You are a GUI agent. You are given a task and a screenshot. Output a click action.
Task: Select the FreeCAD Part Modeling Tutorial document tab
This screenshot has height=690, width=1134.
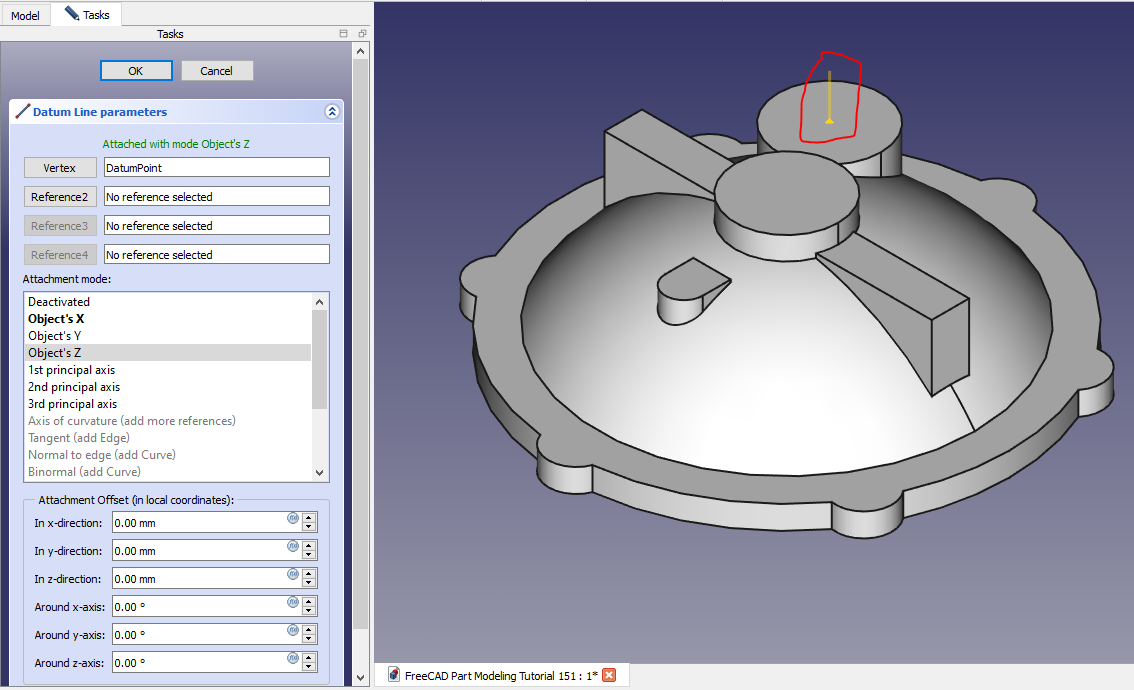tap(500, 675)
